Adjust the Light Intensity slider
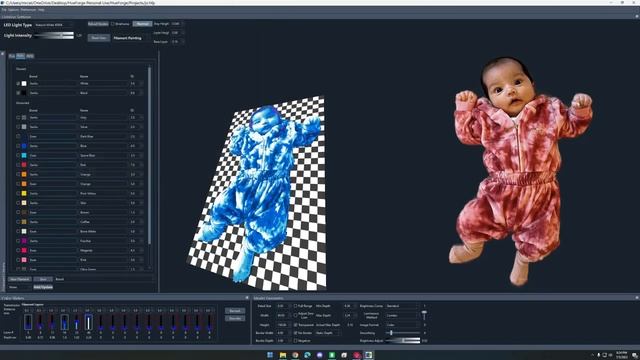 (54, 36)
